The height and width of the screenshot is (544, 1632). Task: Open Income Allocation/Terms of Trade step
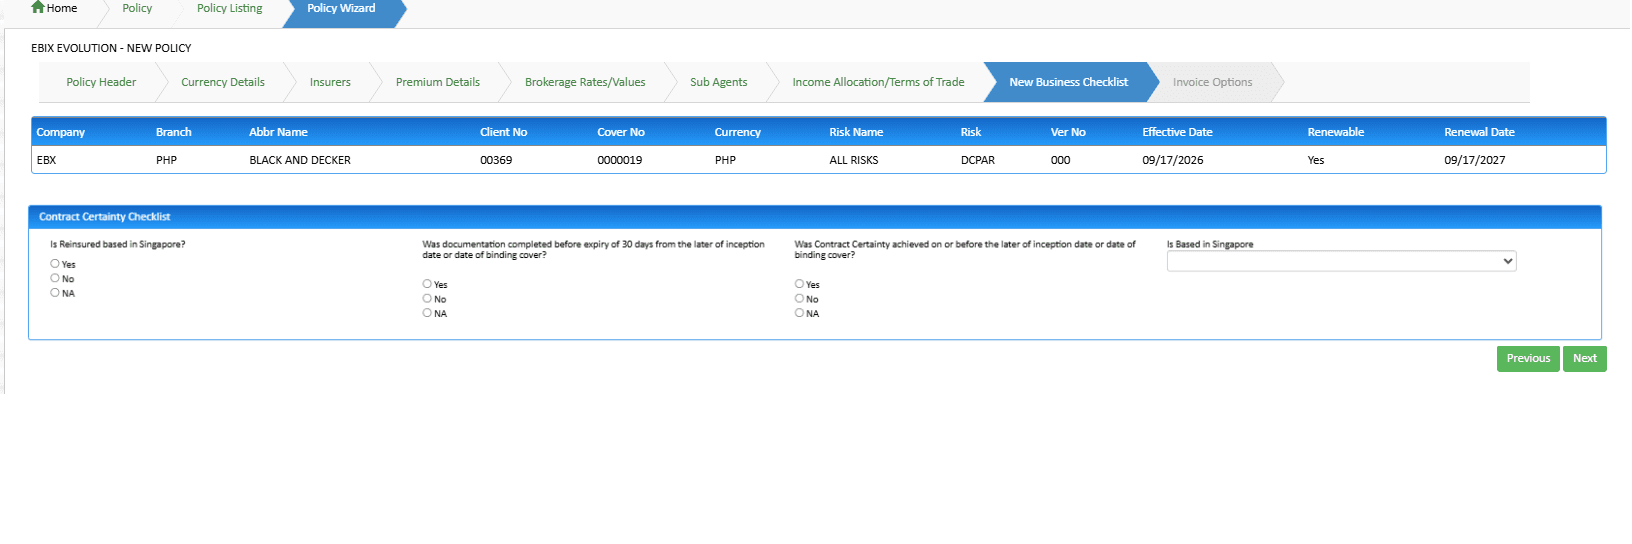click(879, 82)
